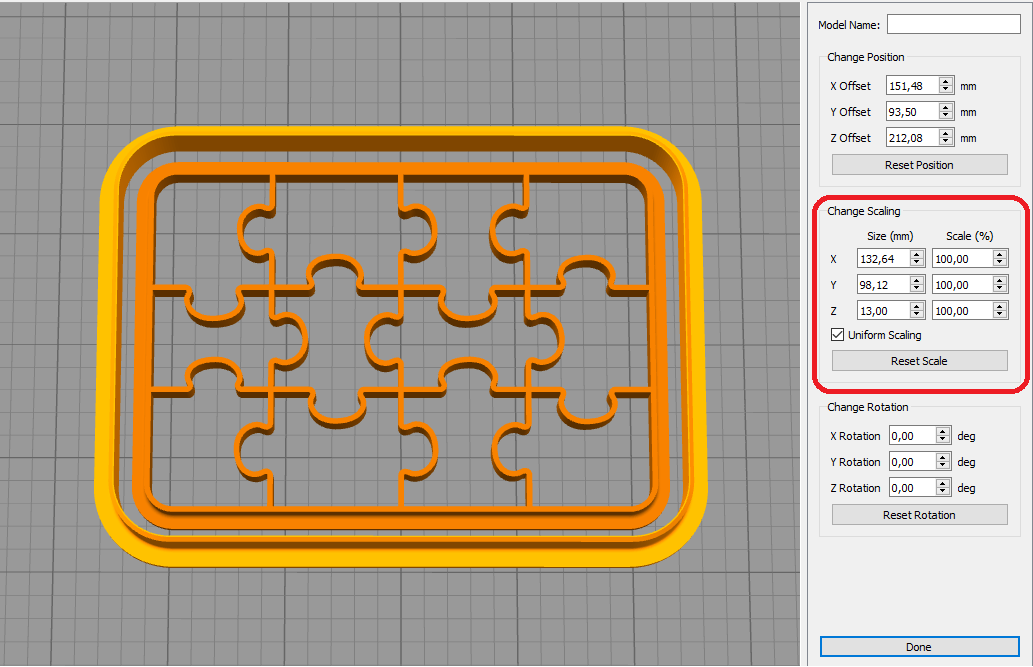Viewport: 1033px width, 667px height.
Task: Decrease the Z Offset with down arrow
Action: (946, 142)
